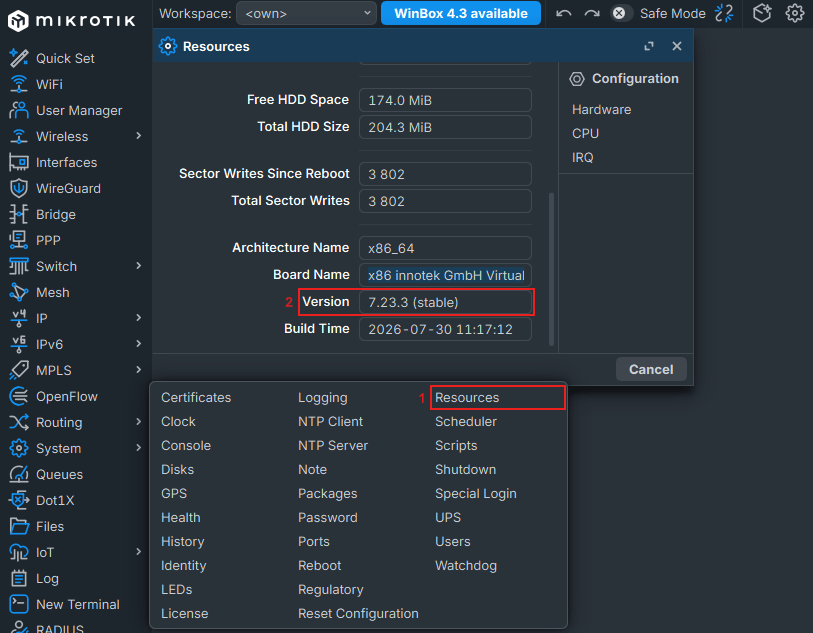The width and height of the screenshot is (813, 633).
Task: Open Watchdog menu entry
Action: pos(466,566)
